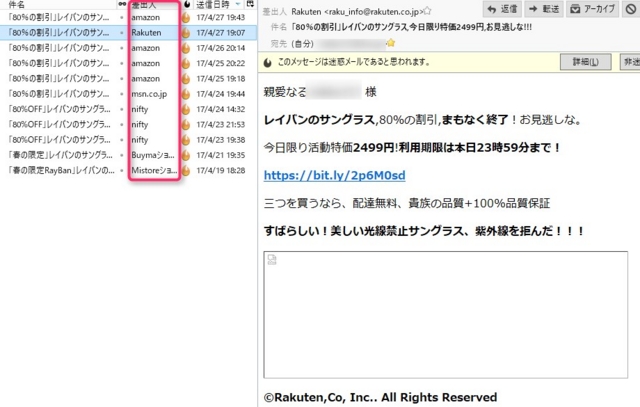Click the junk flame icon on the Rakuten row

tap(186, 33)
